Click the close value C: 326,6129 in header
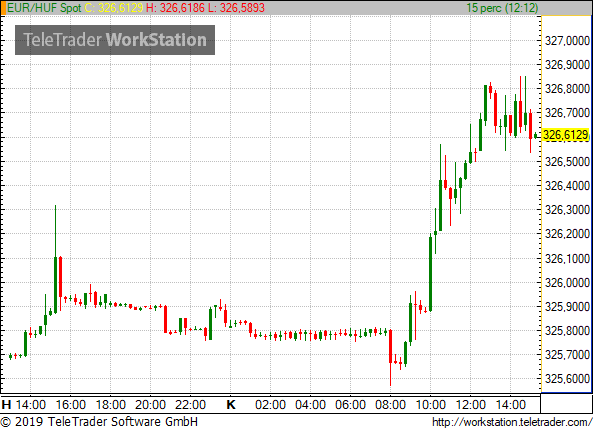The width and height of the screenshot is (593, 431). point(114,8)
